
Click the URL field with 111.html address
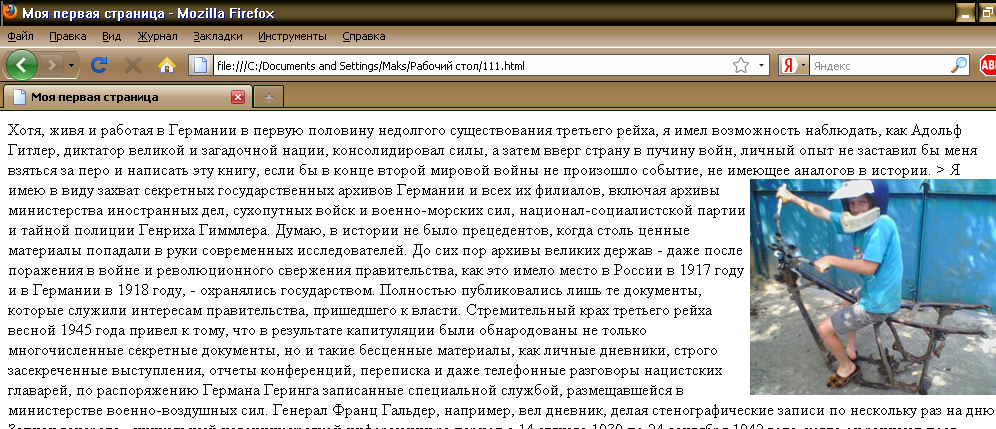point(470,65)
